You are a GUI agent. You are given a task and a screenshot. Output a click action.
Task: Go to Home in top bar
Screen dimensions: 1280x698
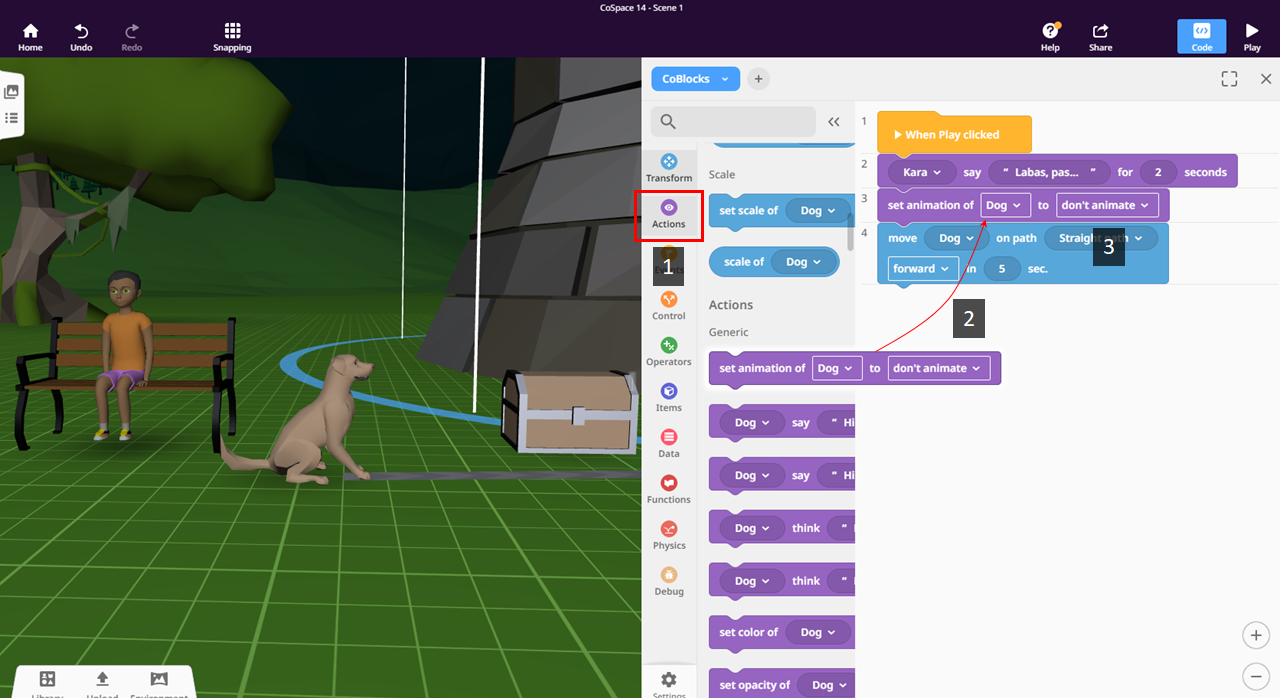[30, 37]
